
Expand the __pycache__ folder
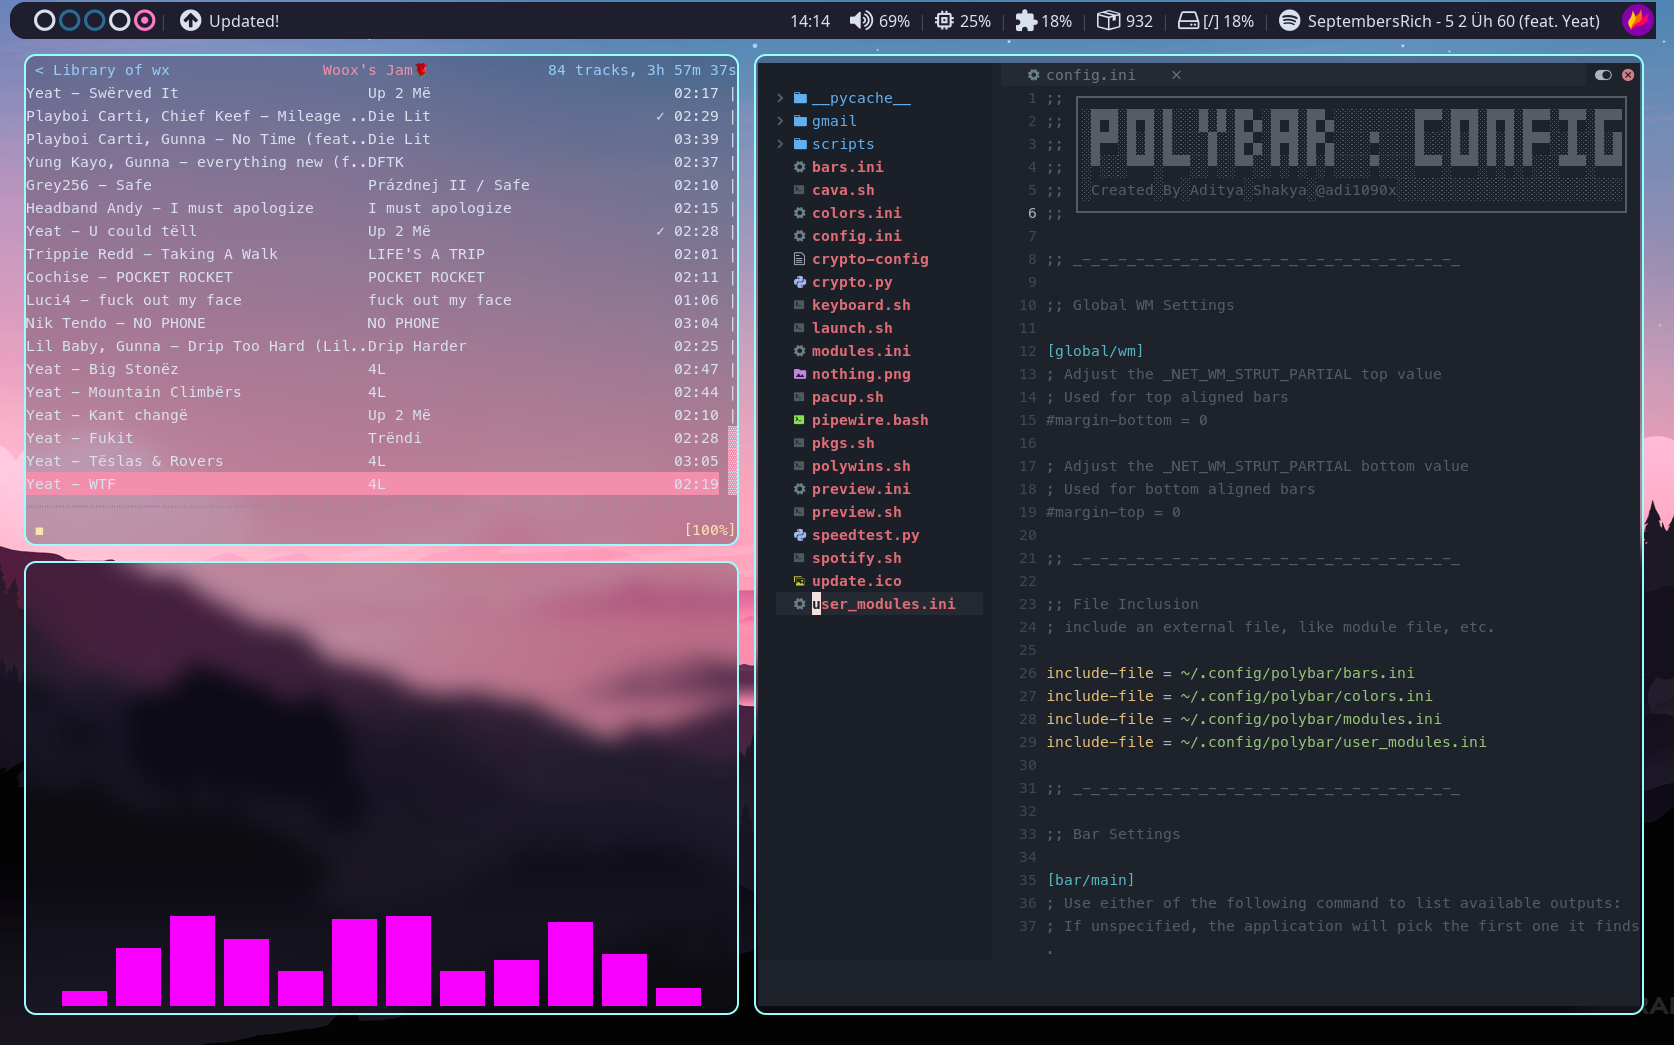780,98
